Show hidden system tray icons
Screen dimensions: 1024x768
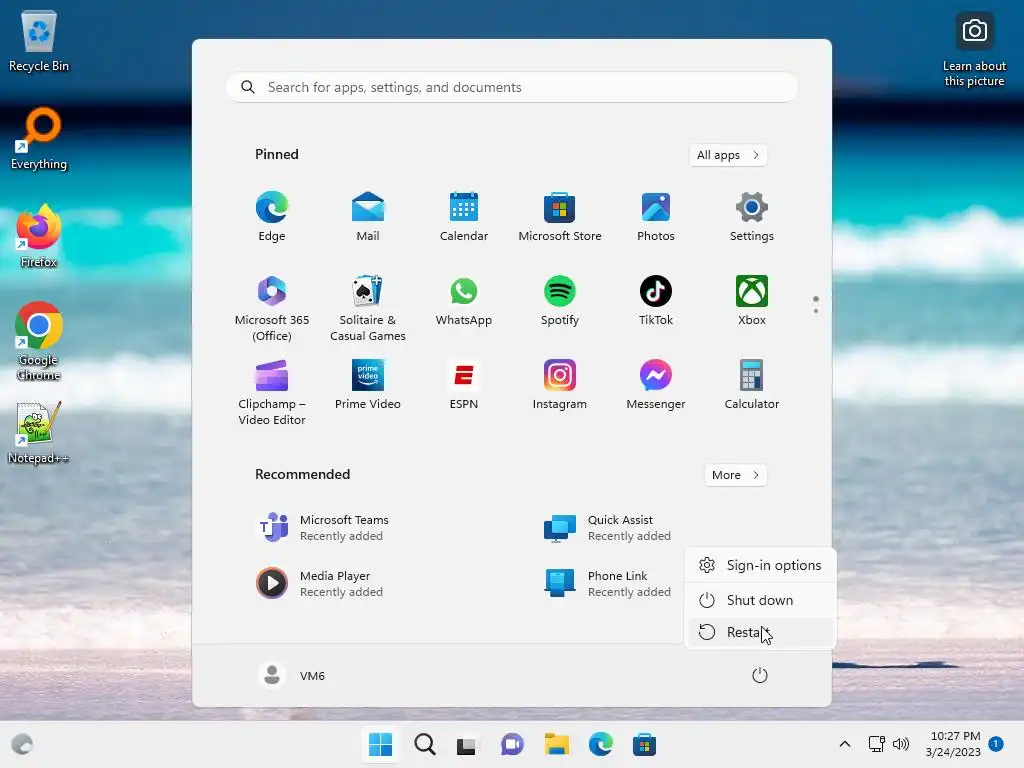[x=844, y=744]
